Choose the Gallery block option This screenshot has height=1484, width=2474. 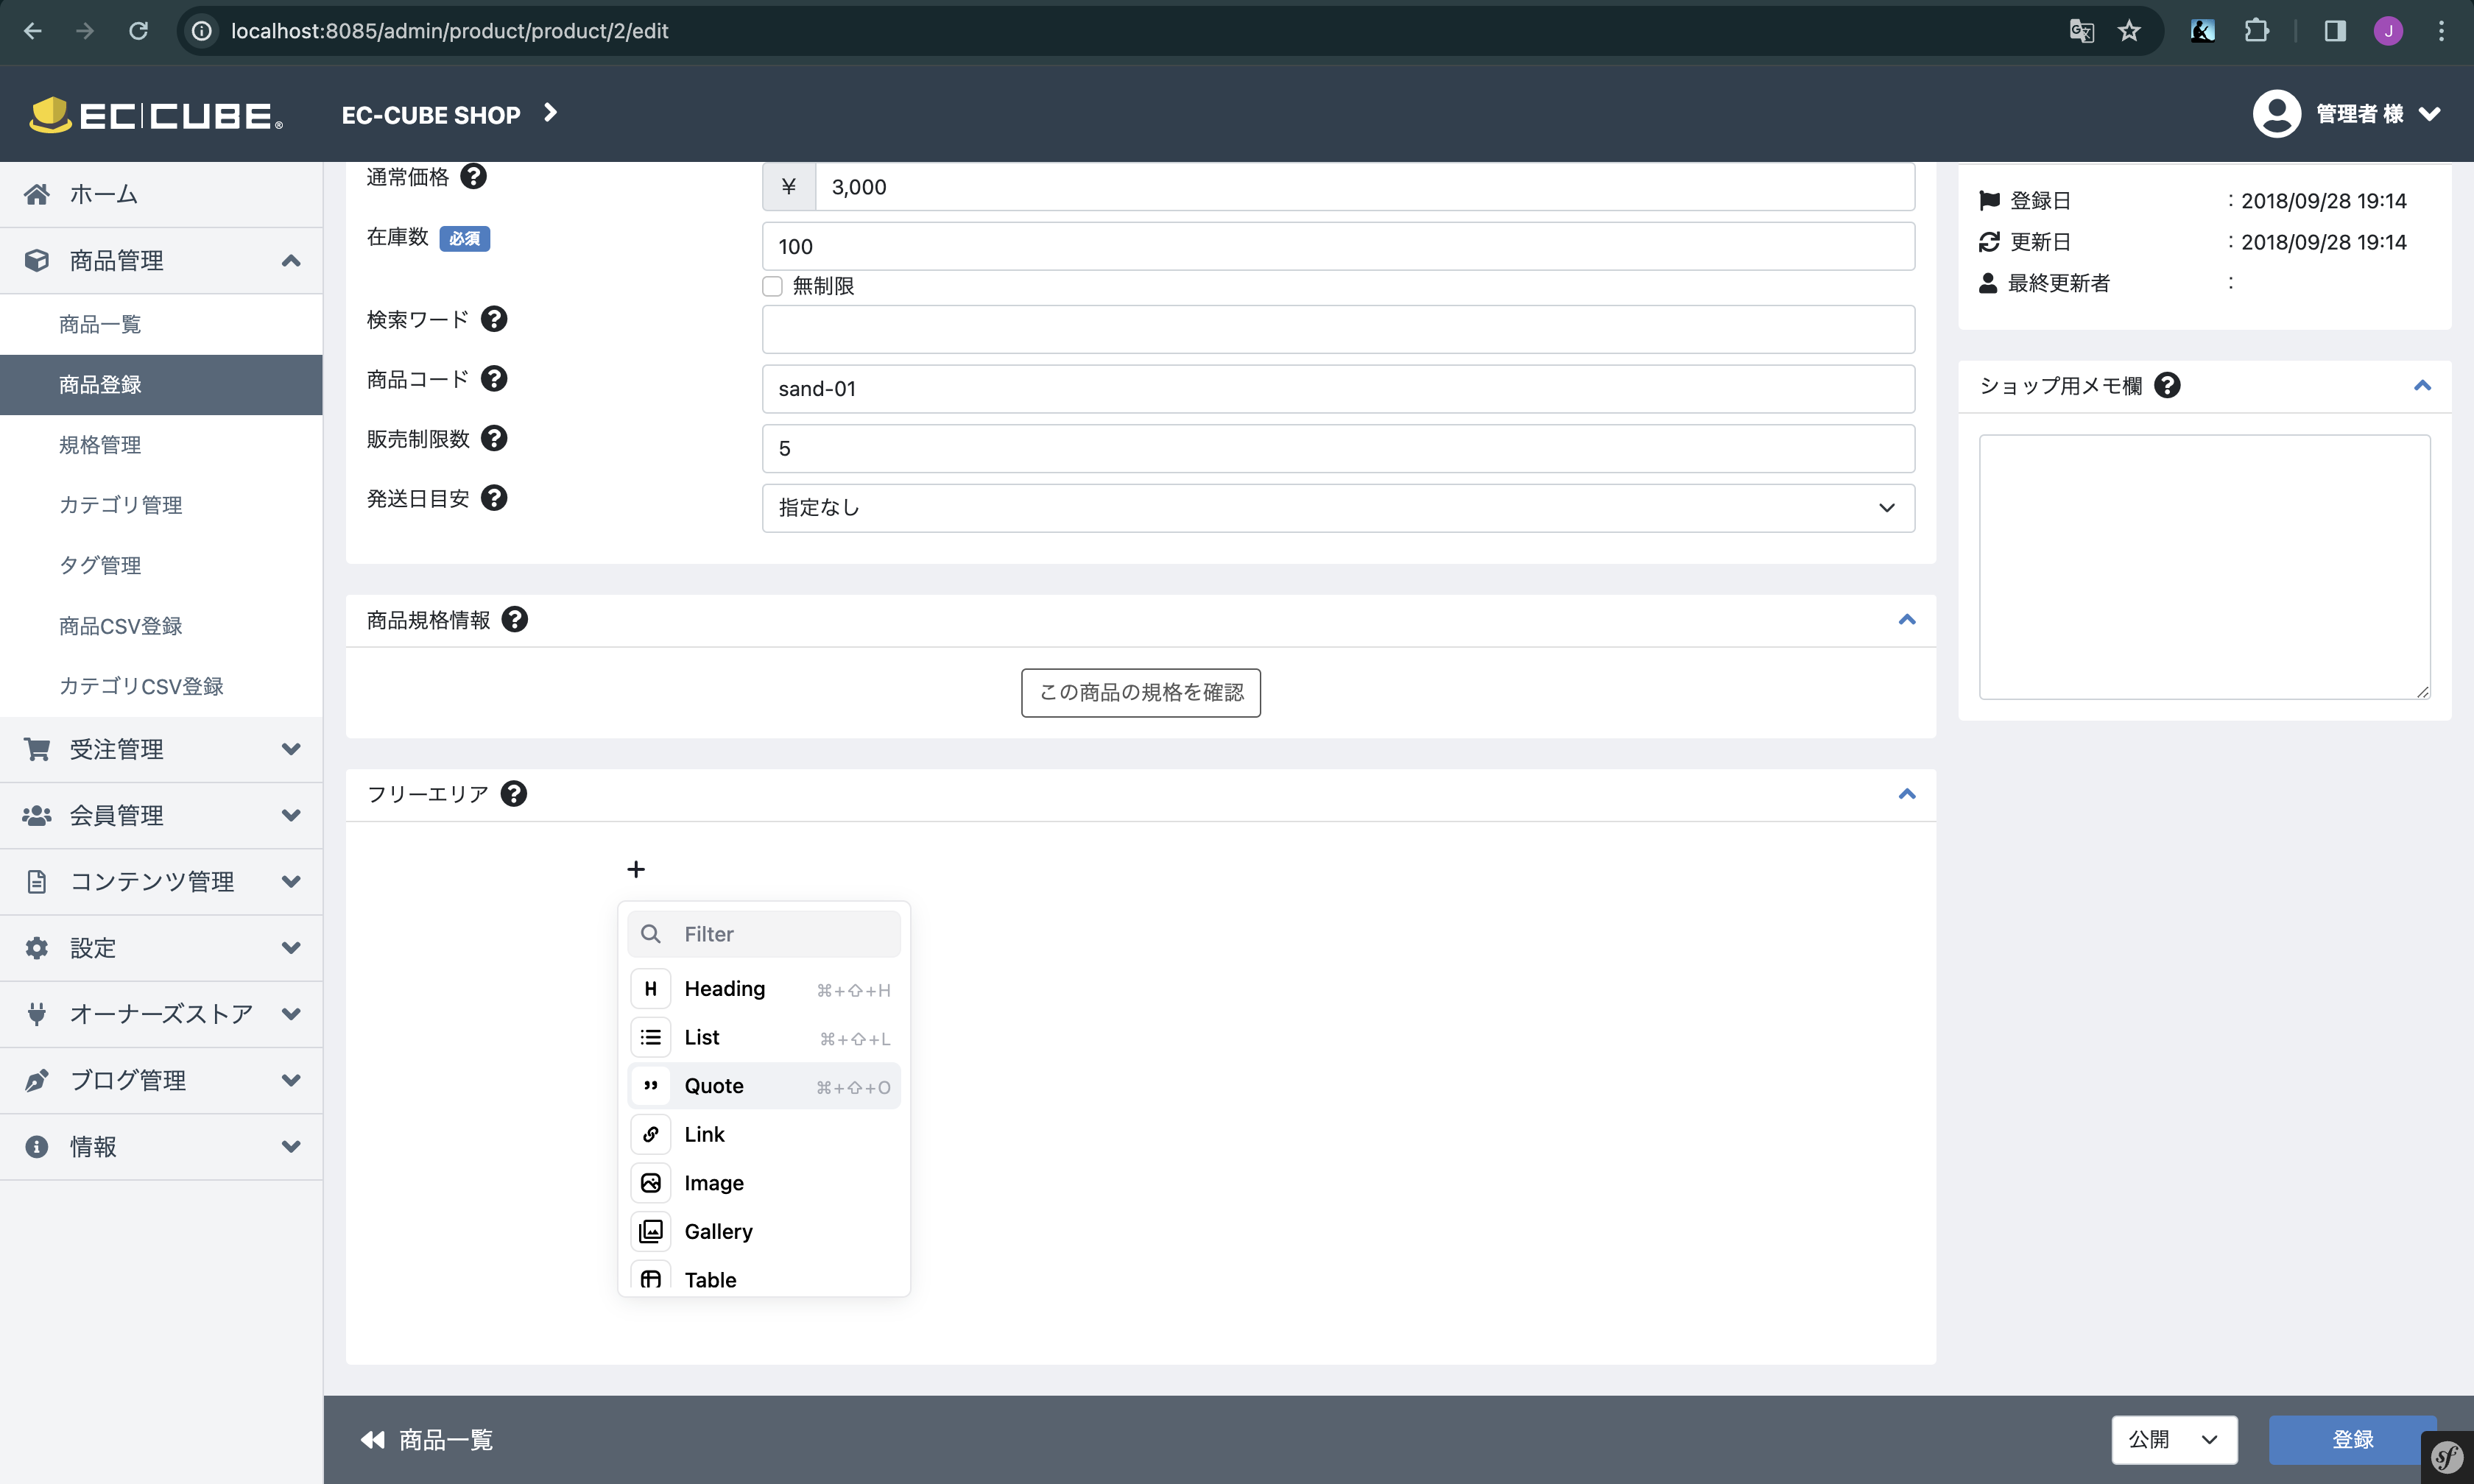coord(764,1231)
